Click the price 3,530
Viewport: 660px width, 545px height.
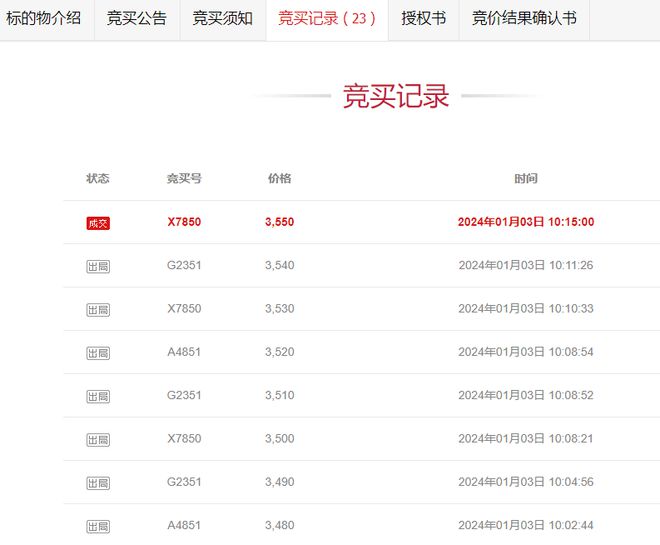pos(279,308)
